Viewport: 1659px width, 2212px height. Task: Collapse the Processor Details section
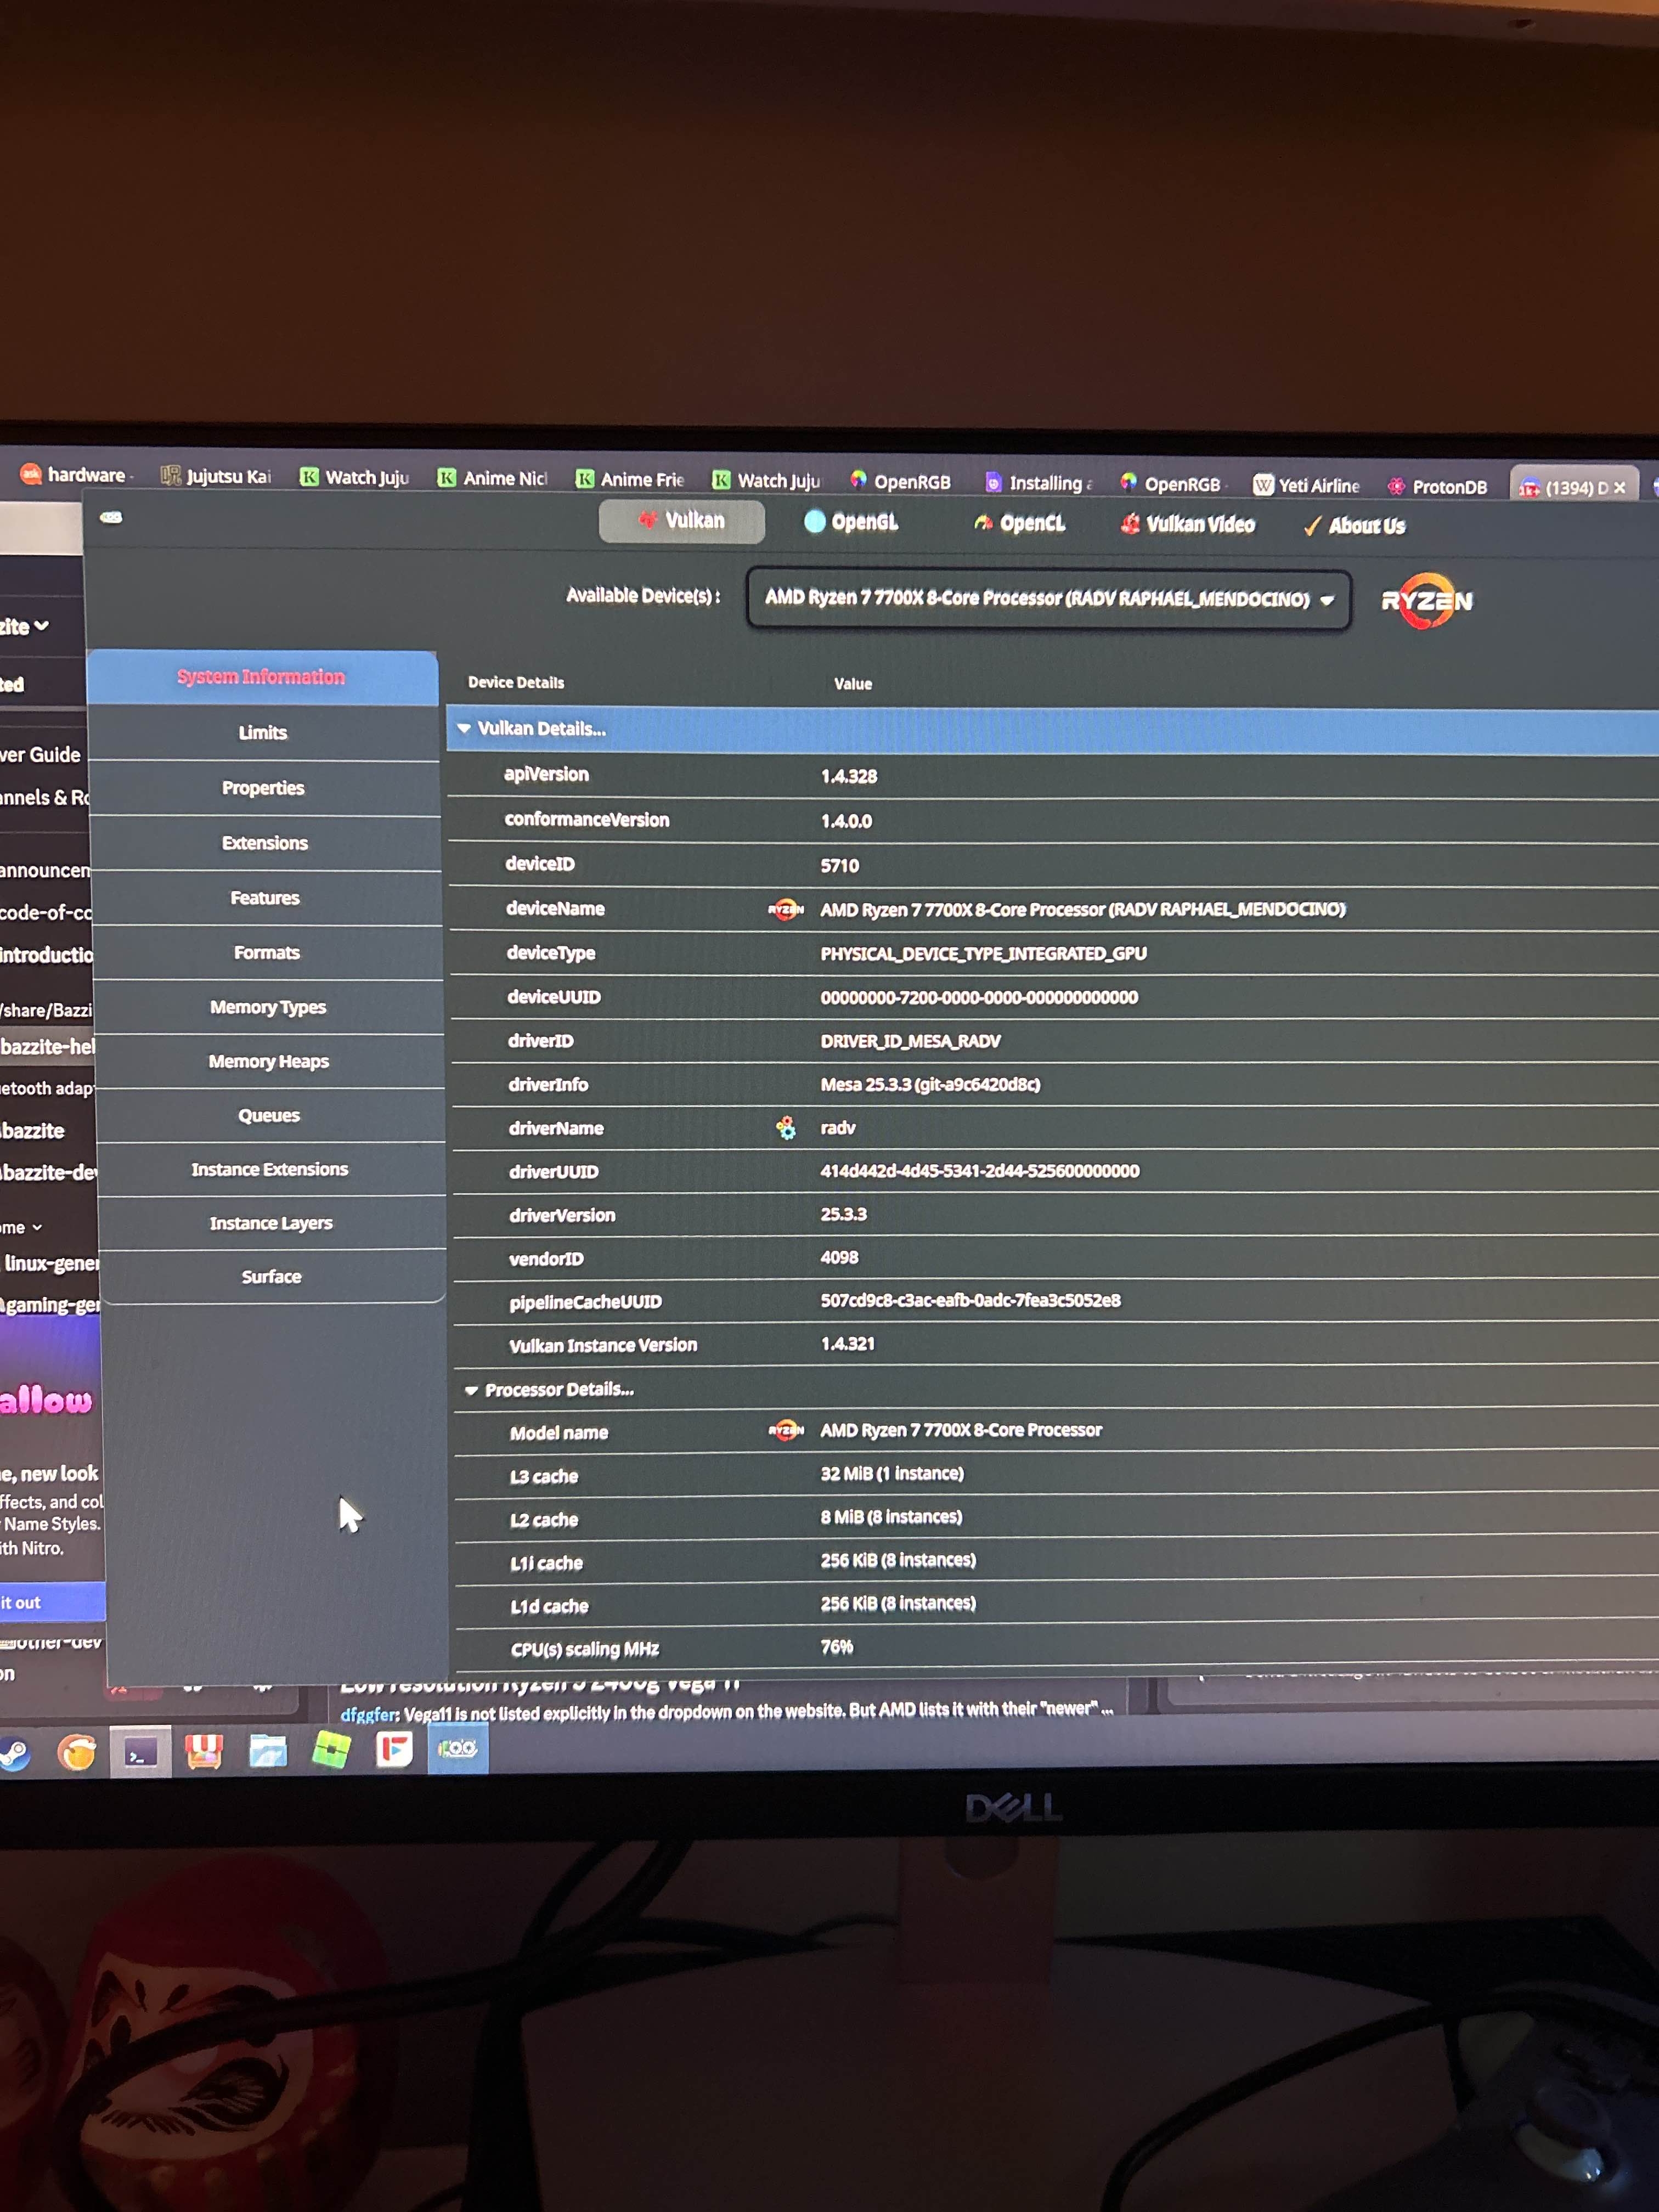pos(471,1390)
